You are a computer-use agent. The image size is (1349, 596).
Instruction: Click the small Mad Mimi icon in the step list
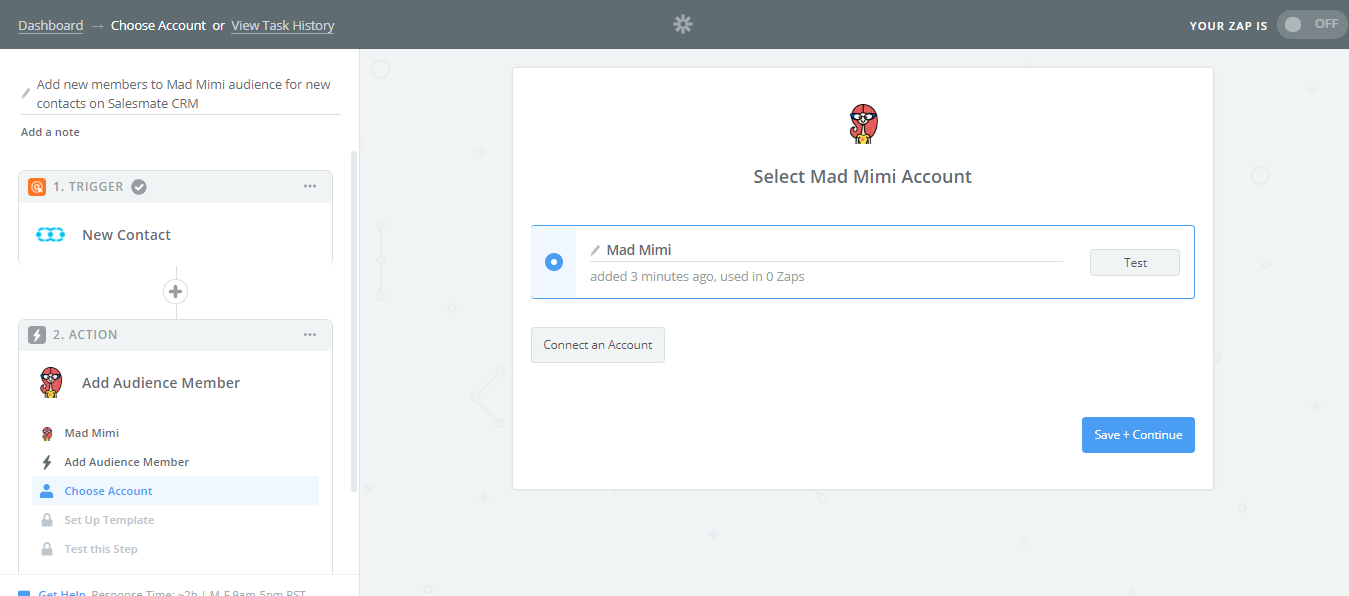click(x=46, y=433)
